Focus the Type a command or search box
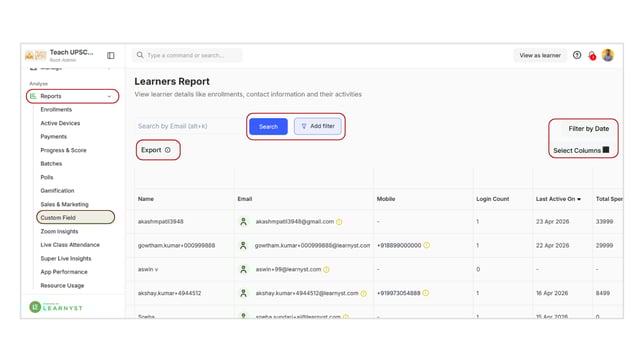644x362 pixels. click(187, 55)
